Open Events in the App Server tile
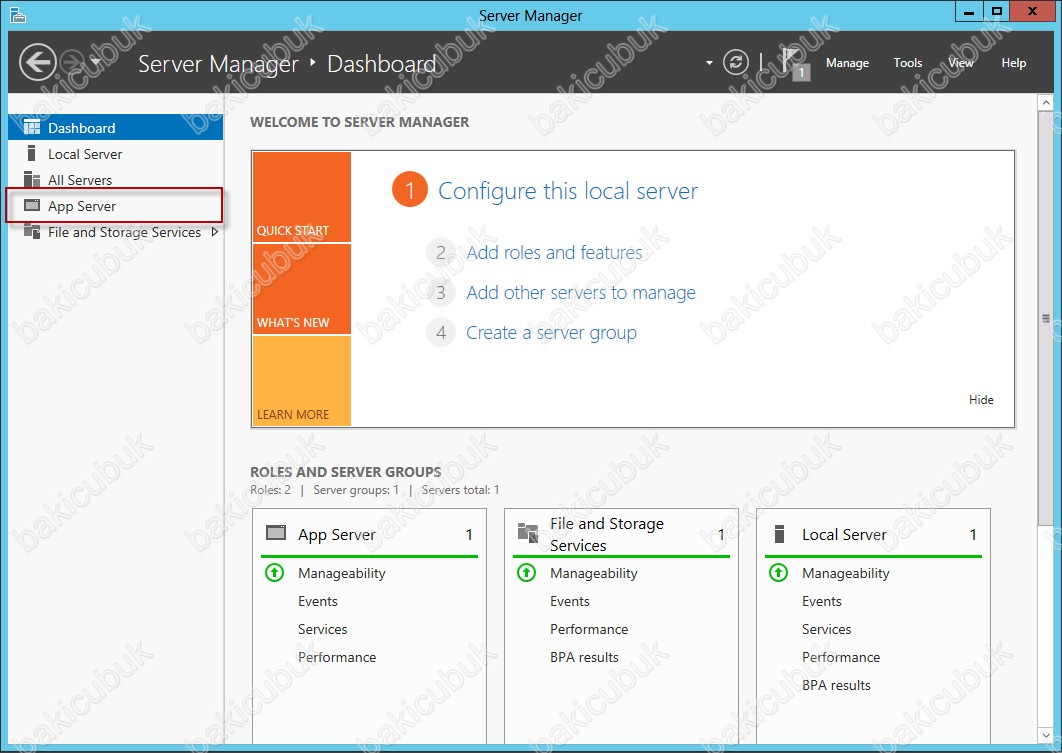The height and width of the screenshot is (753, 1062). pos(318,601)
